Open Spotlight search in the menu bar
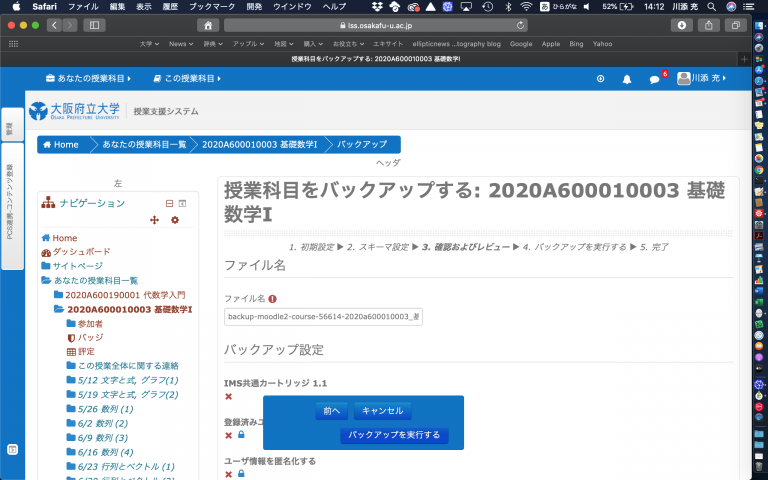Viewport: 768px width, 480px height. (x=711, y=7)
